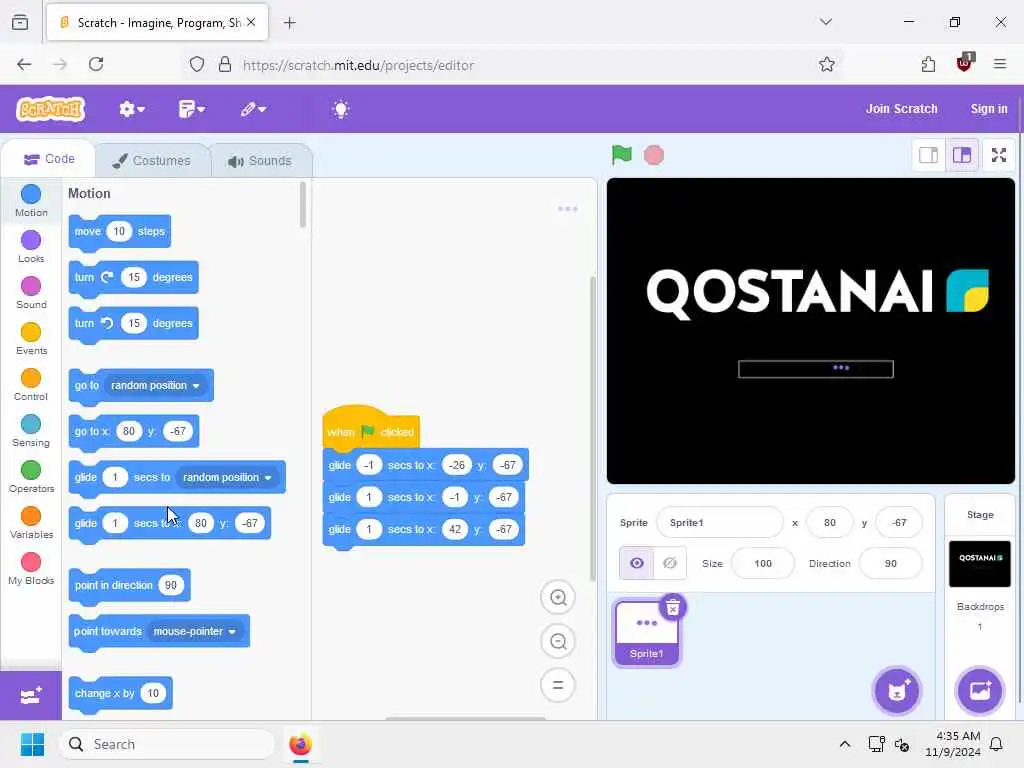Viewport: 1024px width, 768px height.
Task: Select the Stage backdrop thumbnail
Action: click(x=980, y=564)
